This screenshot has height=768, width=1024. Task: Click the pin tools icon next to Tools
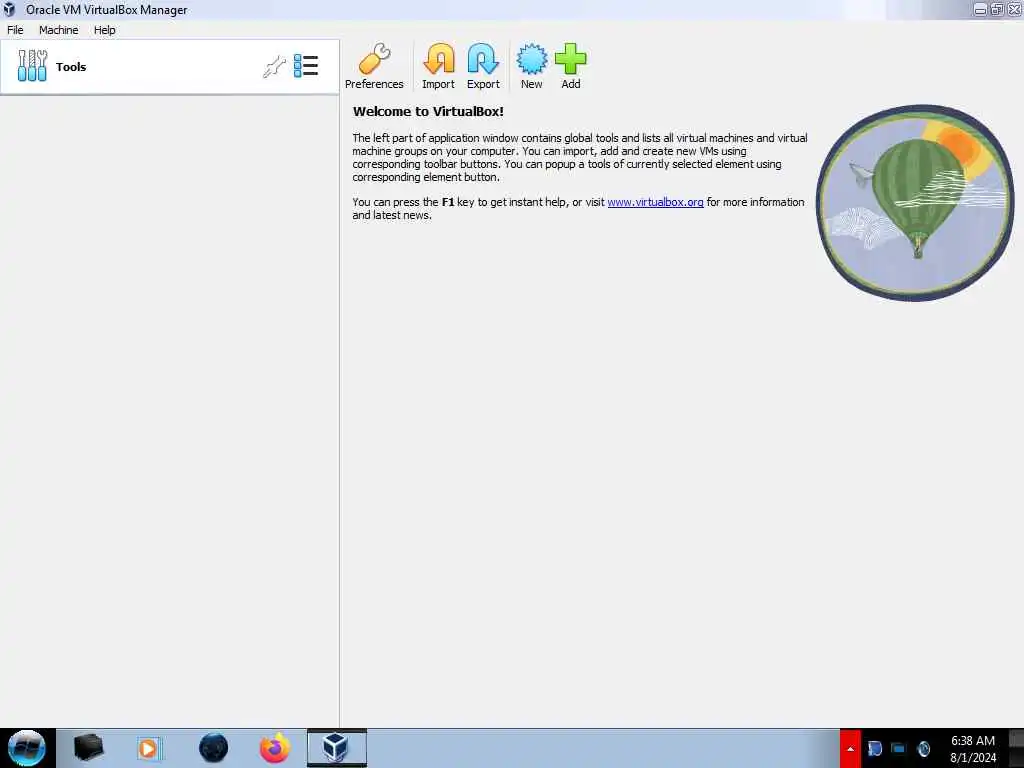275,66
